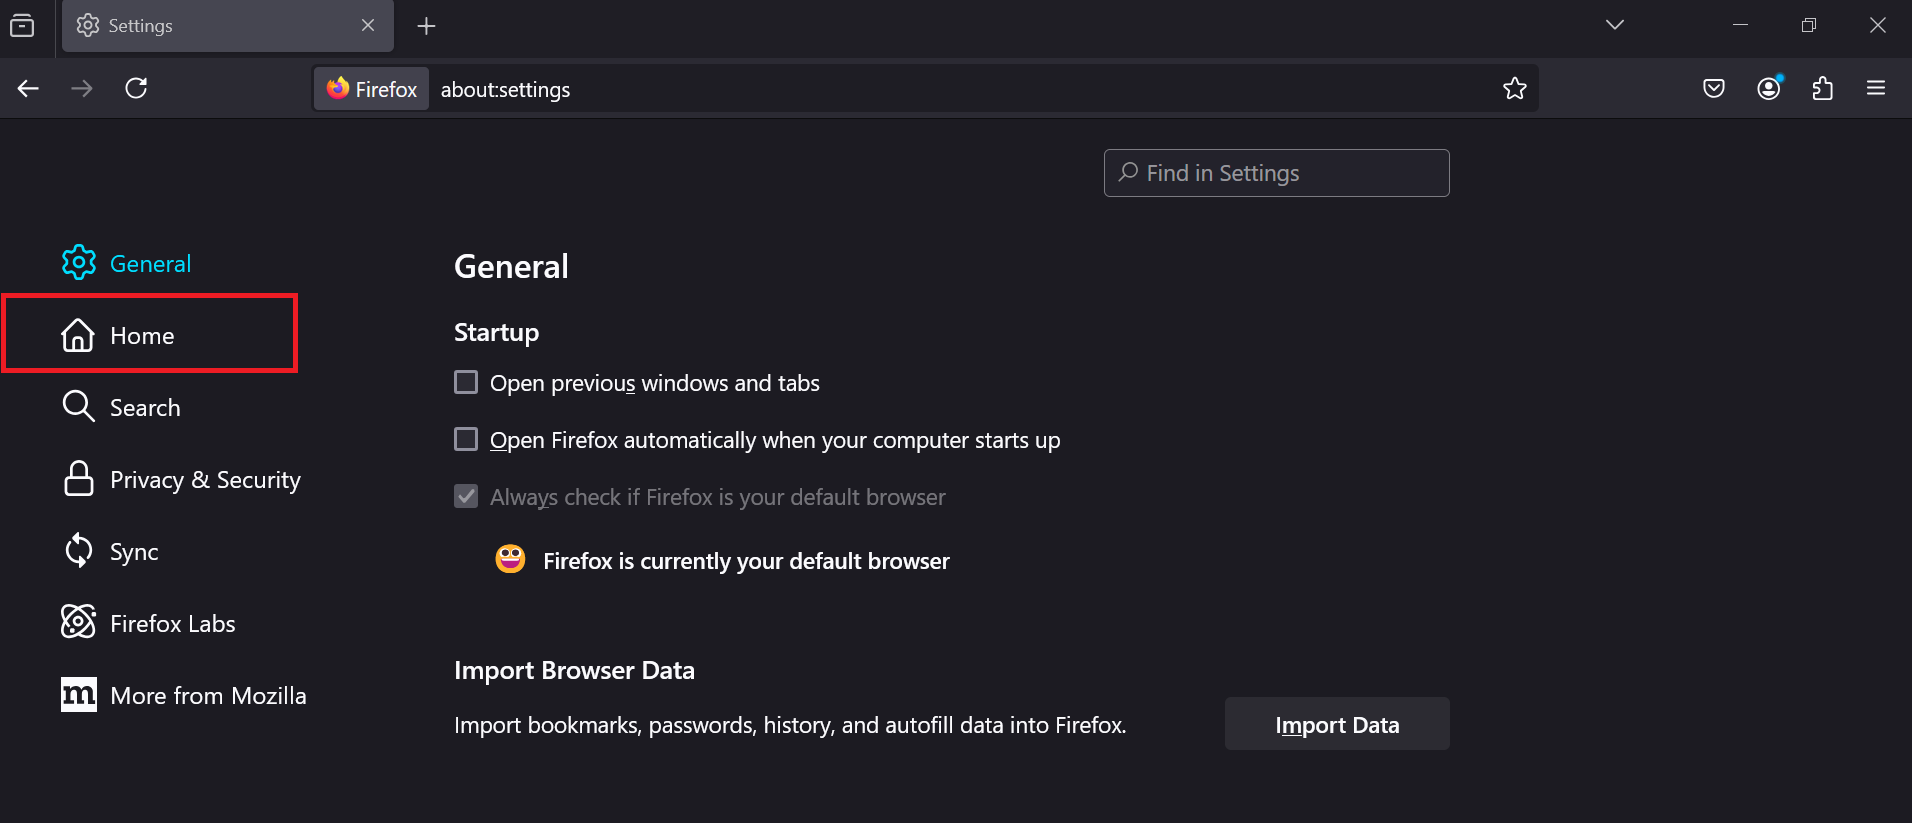
Task: Open the Extensions puzzle icon
Action: coord(1823,89)
